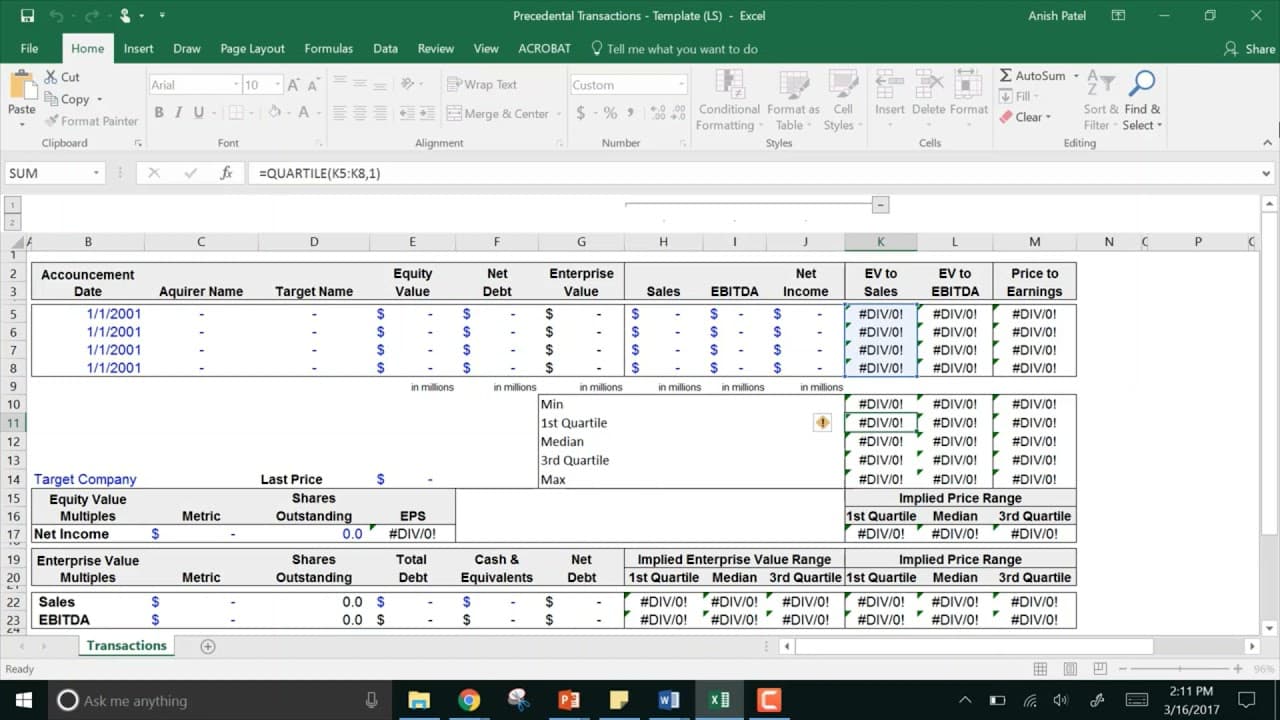Image resolution: width=1280 pixels, height=720 pixels.
Task: Switch to Page Layout view in status bar
Action: [x=1068, y=669]
